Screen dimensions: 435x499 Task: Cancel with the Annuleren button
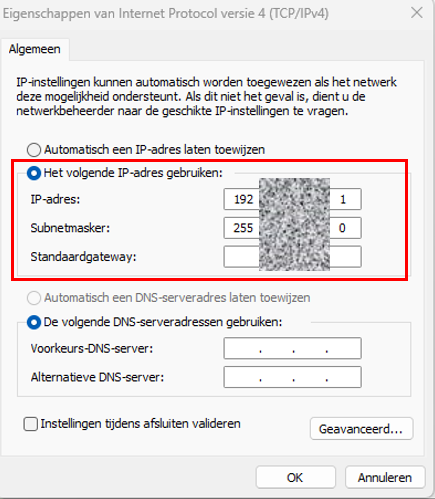385,477
